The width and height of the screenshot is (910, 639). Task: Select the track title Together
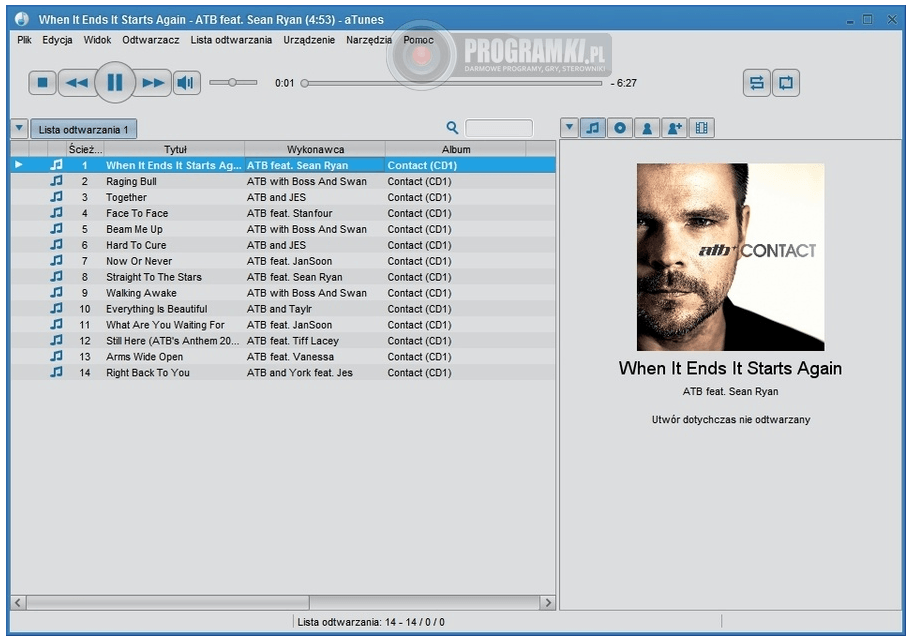(x=126, y=197)
